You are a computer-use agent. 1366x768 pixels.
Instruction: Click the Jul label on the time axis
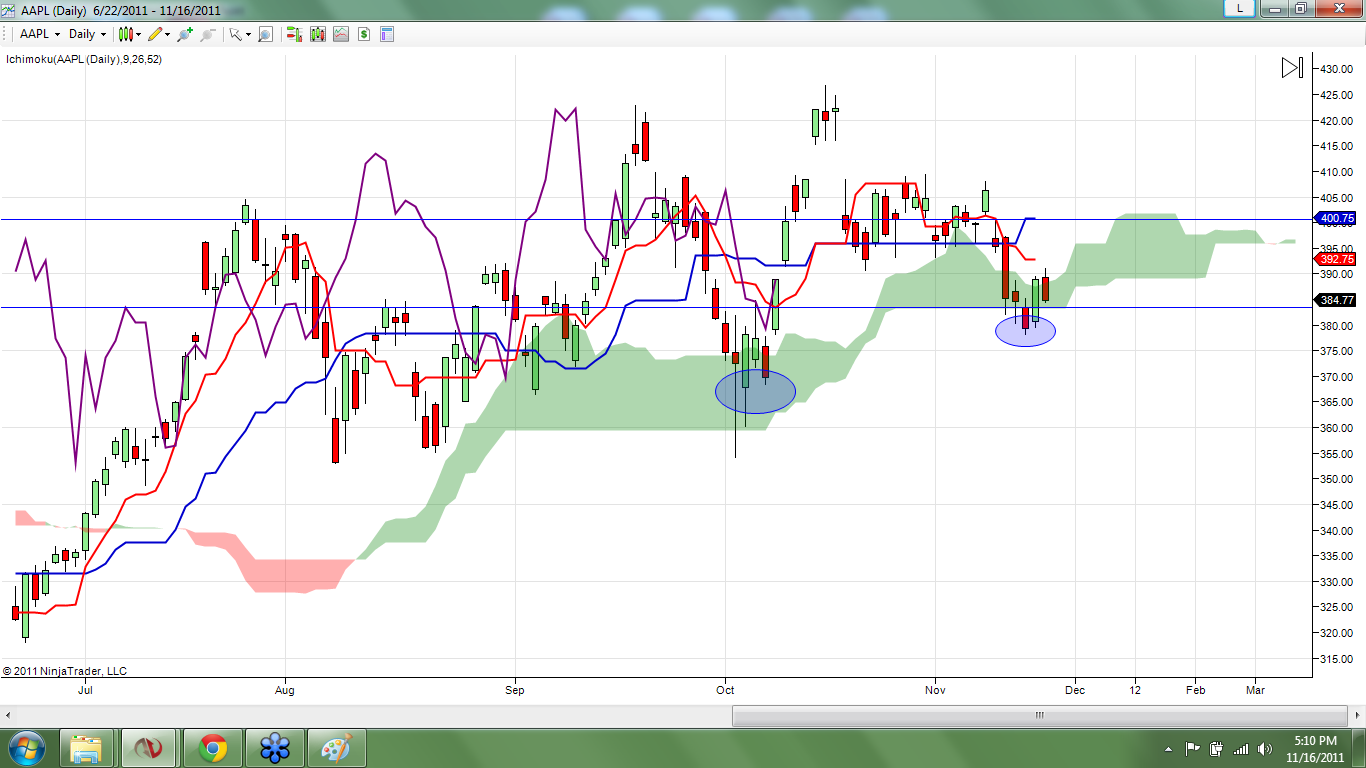[85, 690]
